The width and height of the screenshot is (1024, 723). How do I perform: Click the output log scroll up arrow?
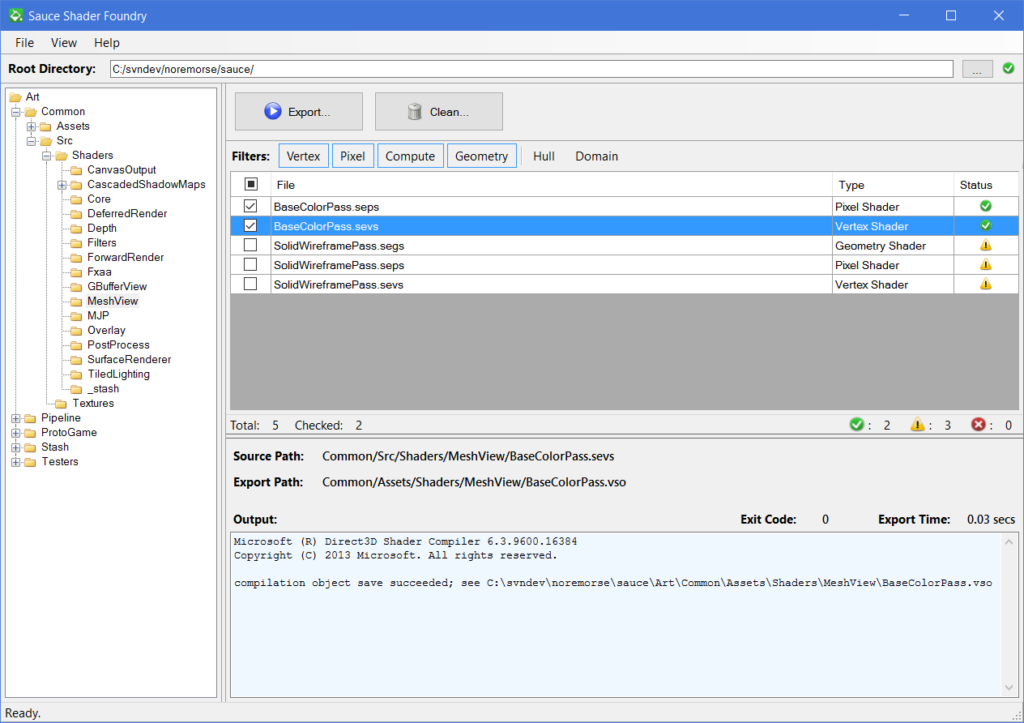1009,542
